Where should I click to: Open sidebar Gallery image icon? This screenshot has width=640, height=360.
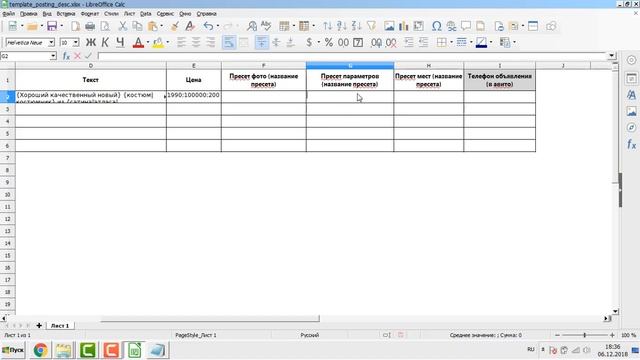[x=631, y=111]
